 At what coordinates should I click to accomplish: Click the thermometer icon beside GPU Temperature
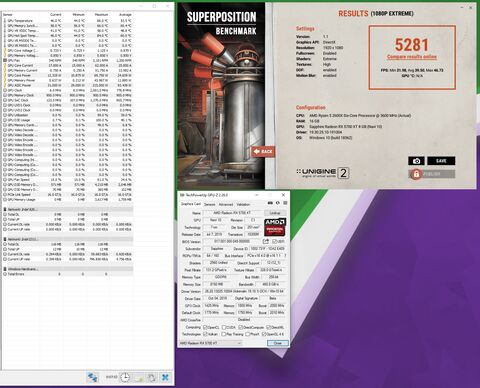pos(5,21)
